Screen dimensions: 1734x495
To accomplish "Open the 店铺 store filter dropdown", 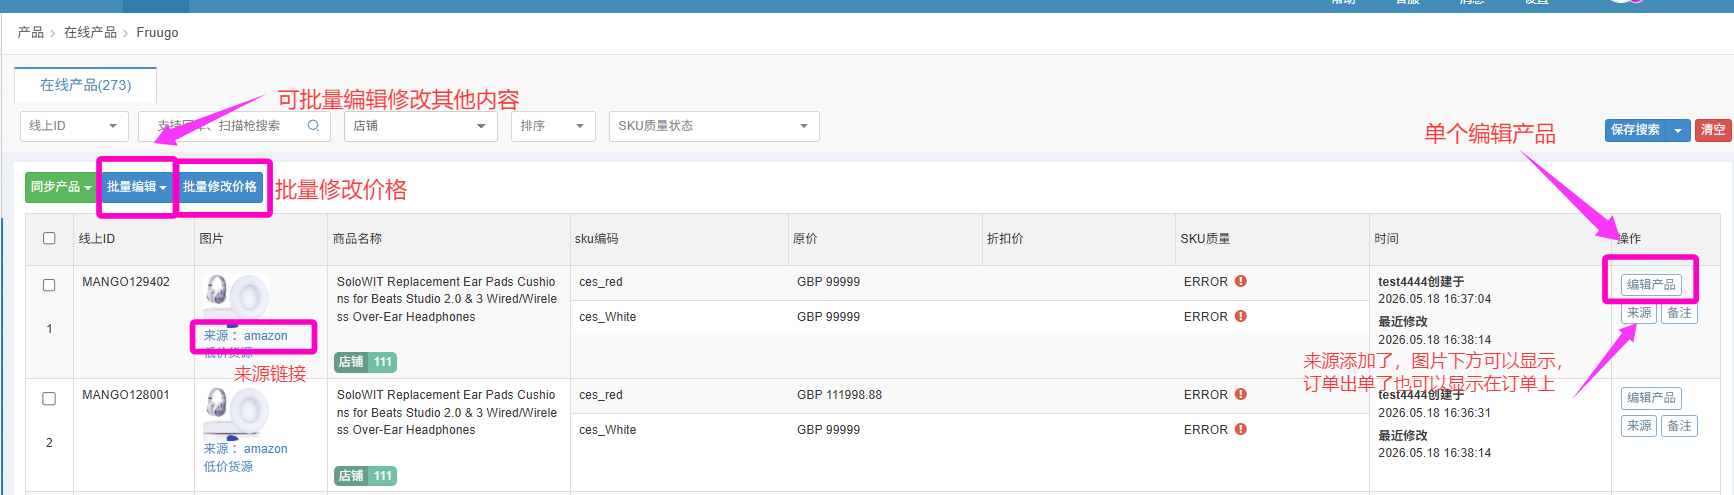I will [x=421, y=126].
